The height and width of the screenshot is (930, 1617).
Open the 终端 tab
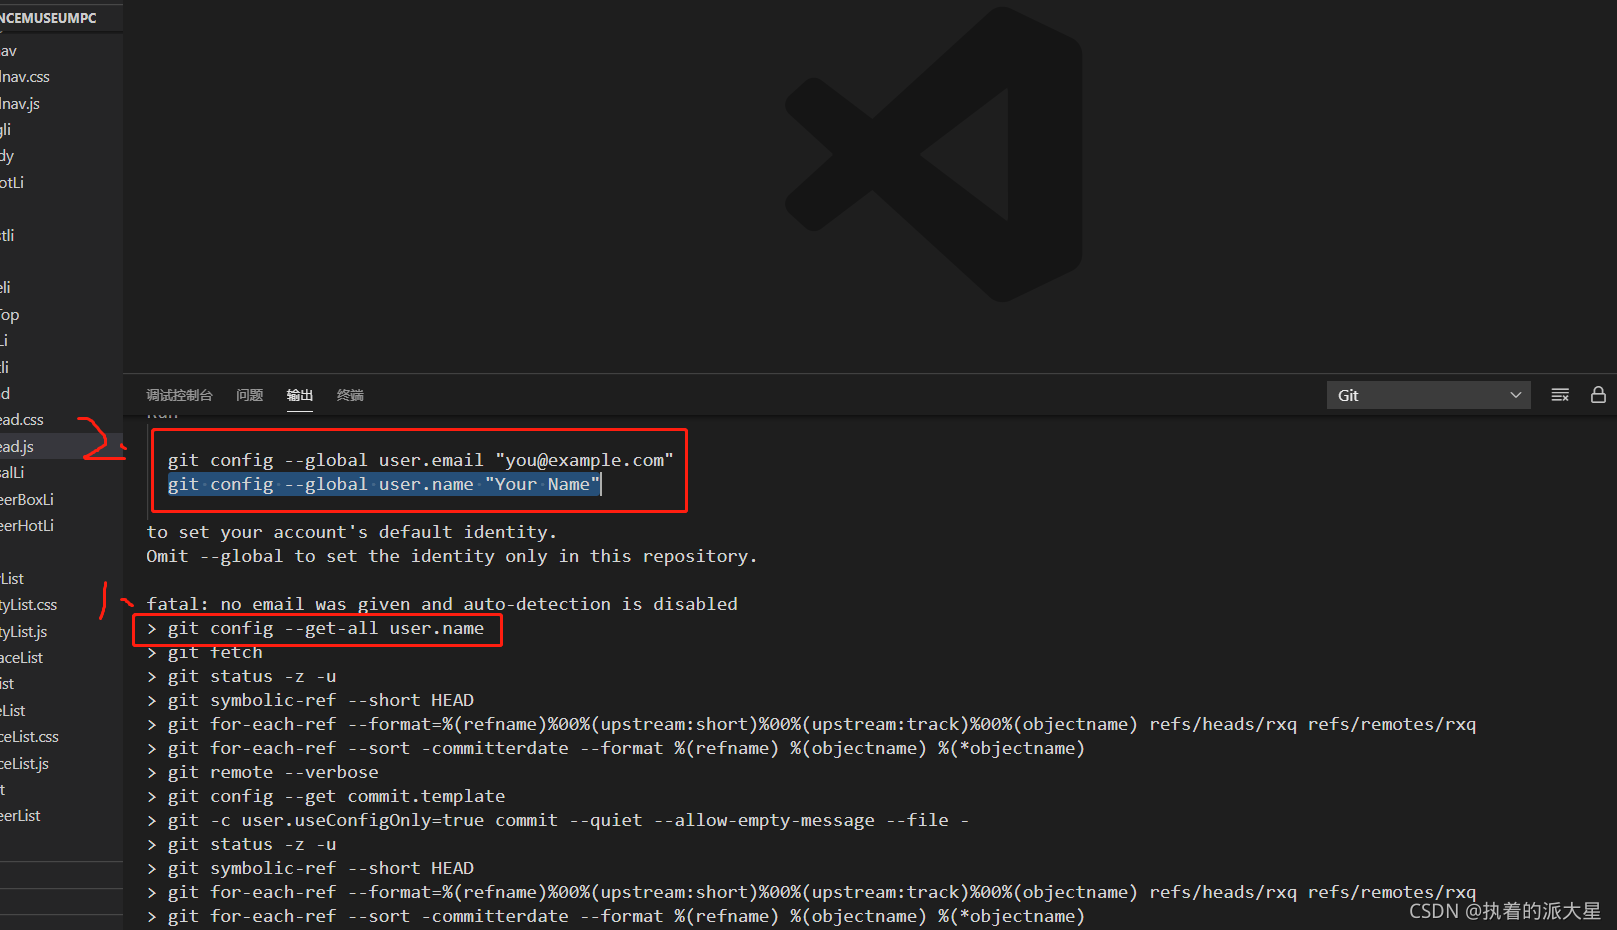tap(350, 395)
